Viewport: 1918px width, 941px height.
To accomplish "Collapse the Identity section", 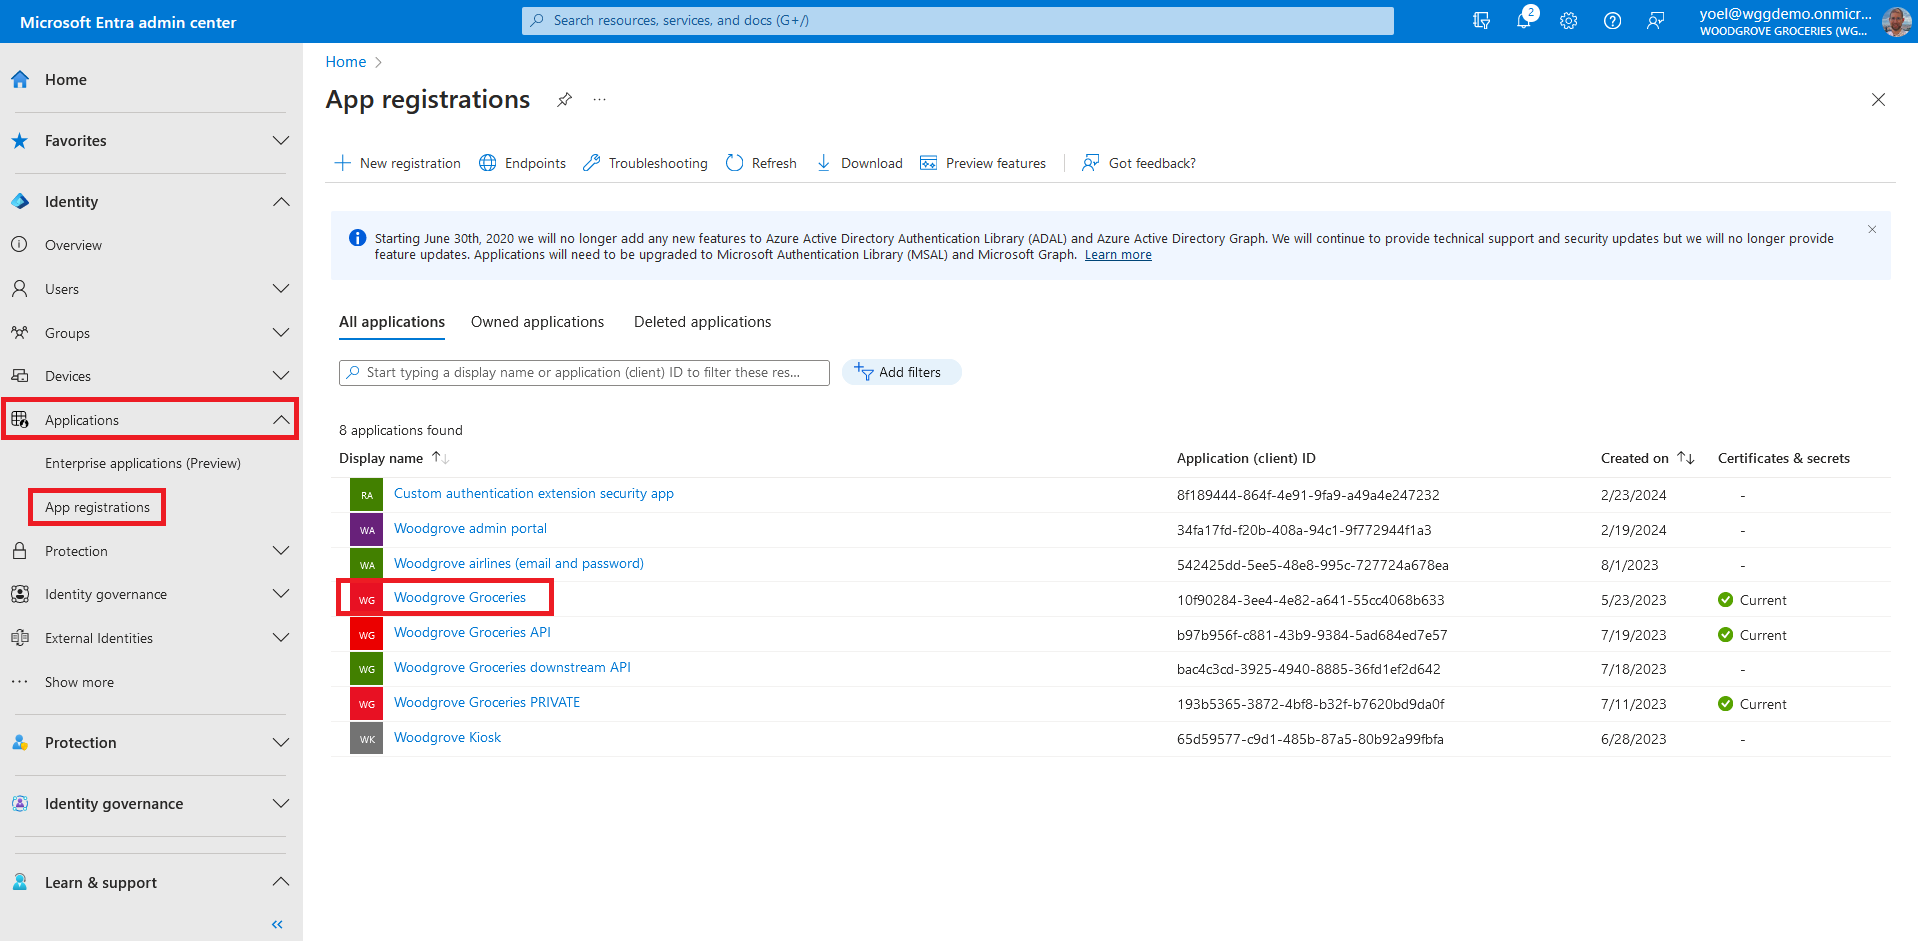I will [281, 202].
